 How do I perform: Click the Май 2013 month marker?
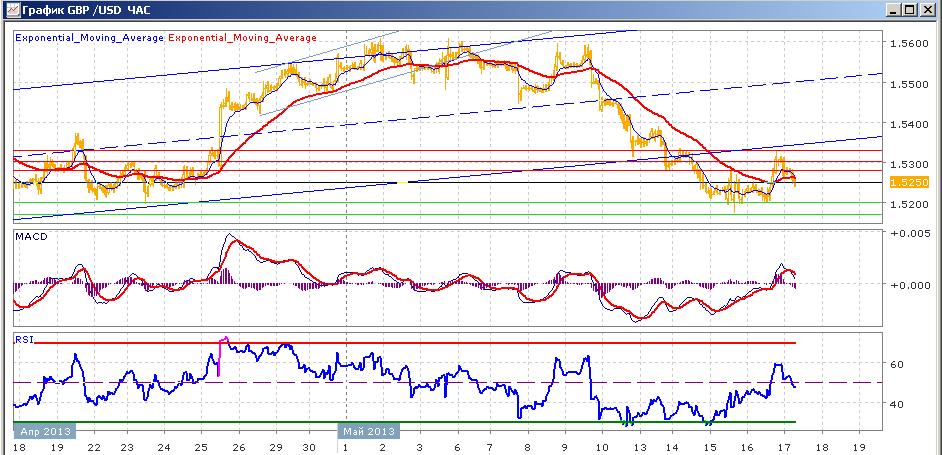369,431
